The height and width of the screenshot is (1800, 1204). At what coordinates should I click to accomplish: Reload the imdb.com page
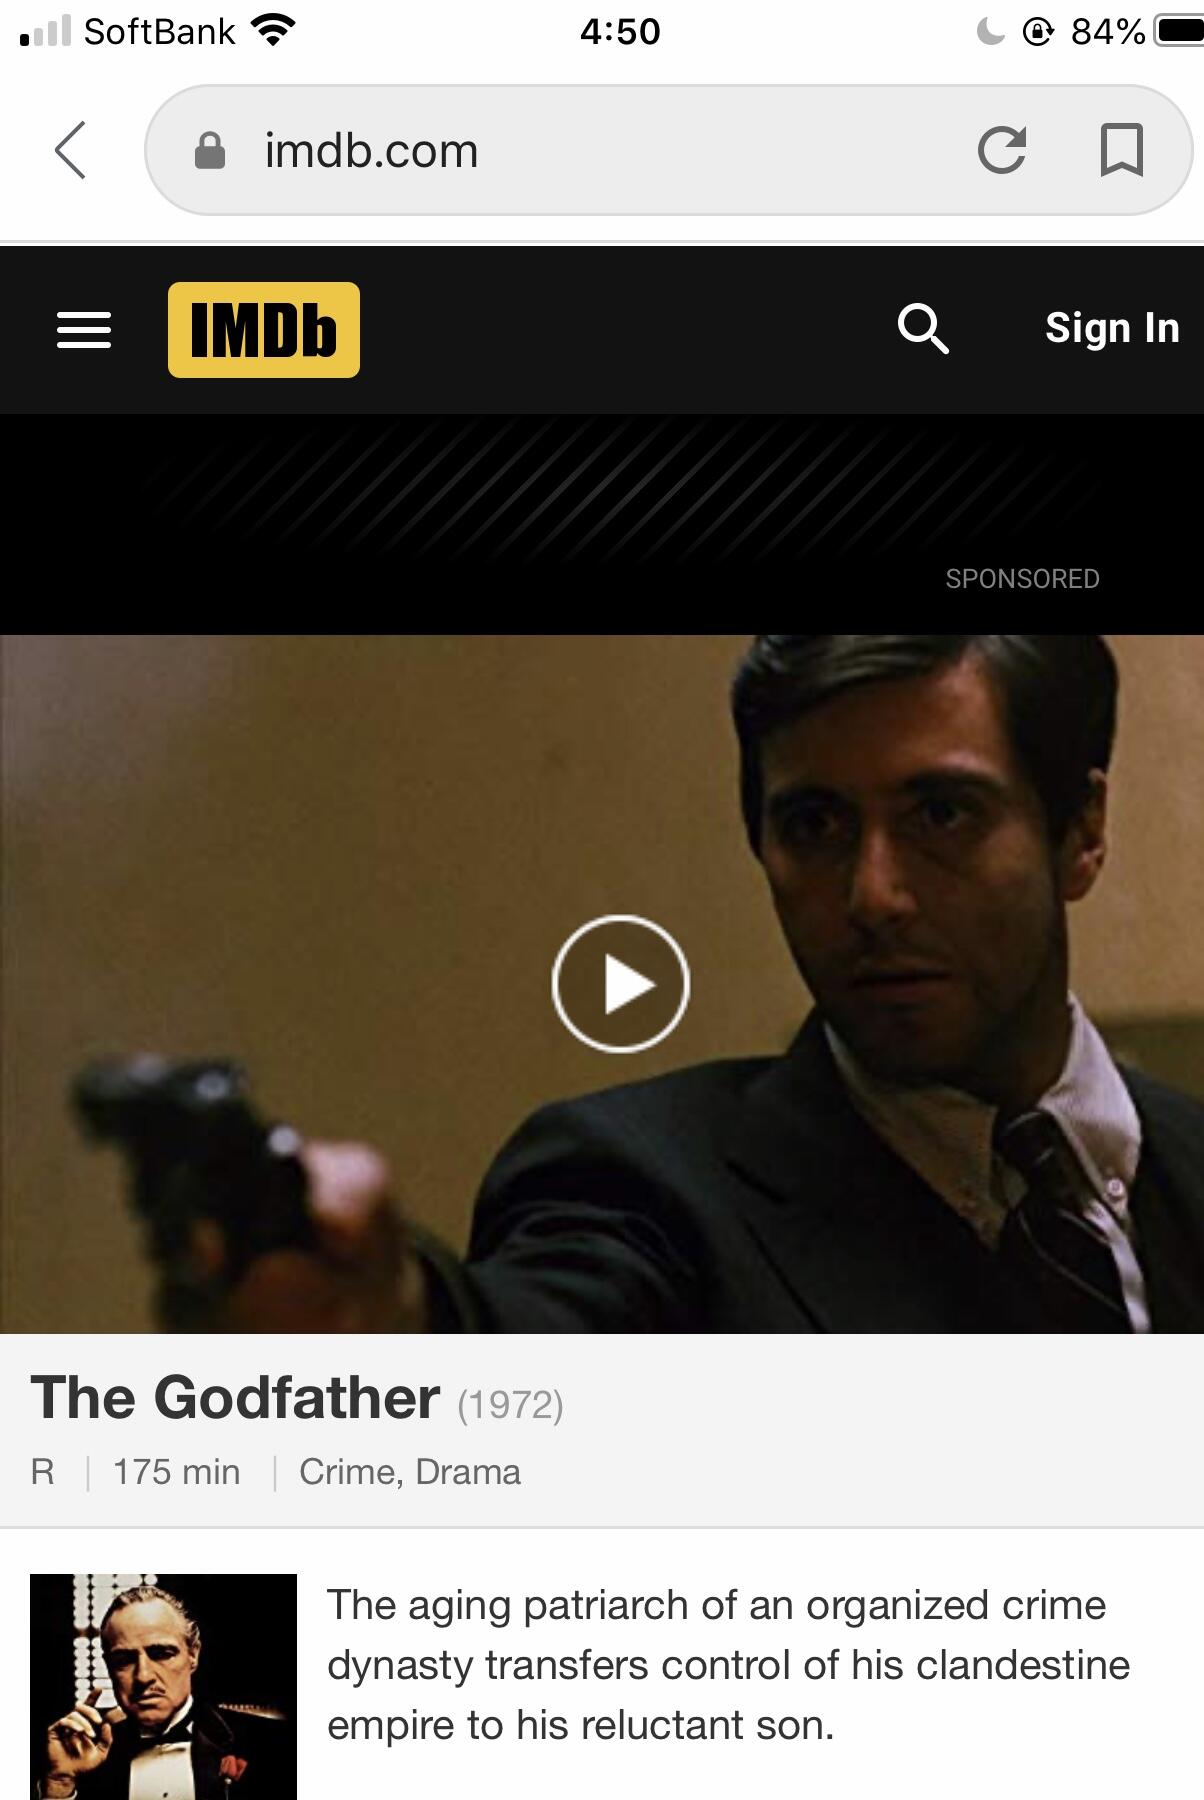1002,151
